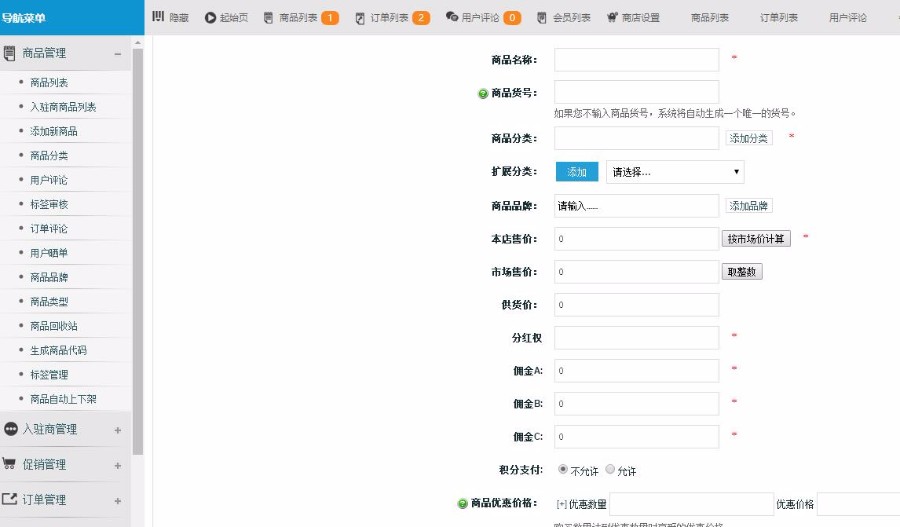
Task: Click 订单列表 icon with badge 2
Action: tap(360, 18)
